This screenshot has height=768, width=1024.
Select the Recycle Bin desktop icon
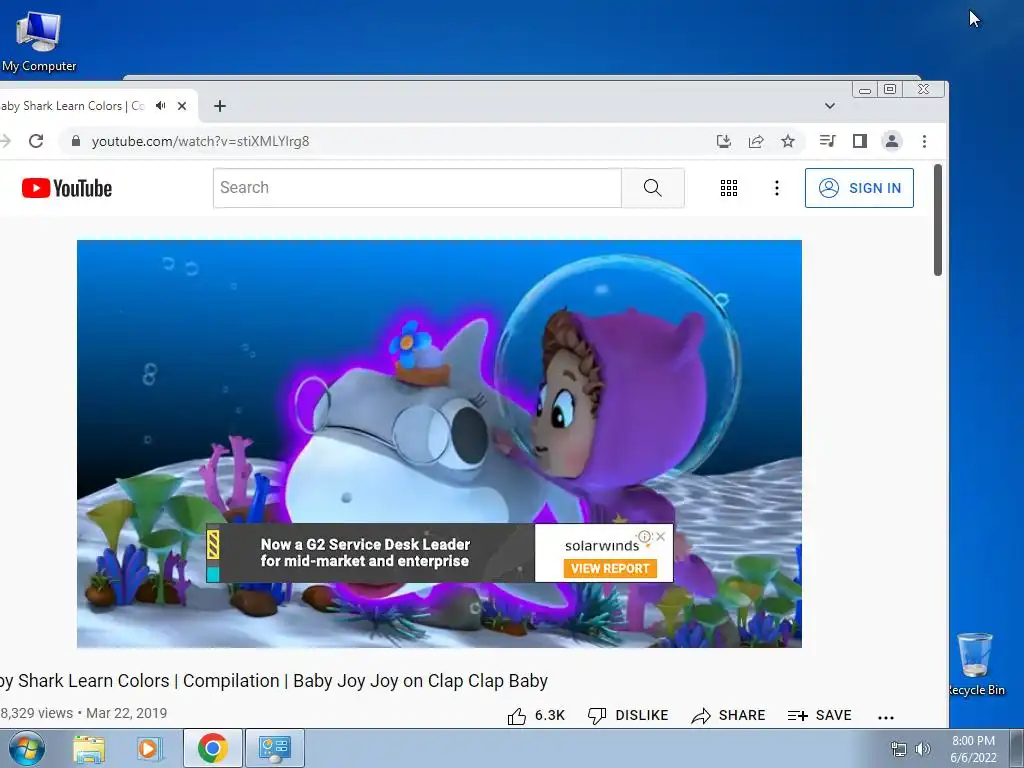pos(976,664)
